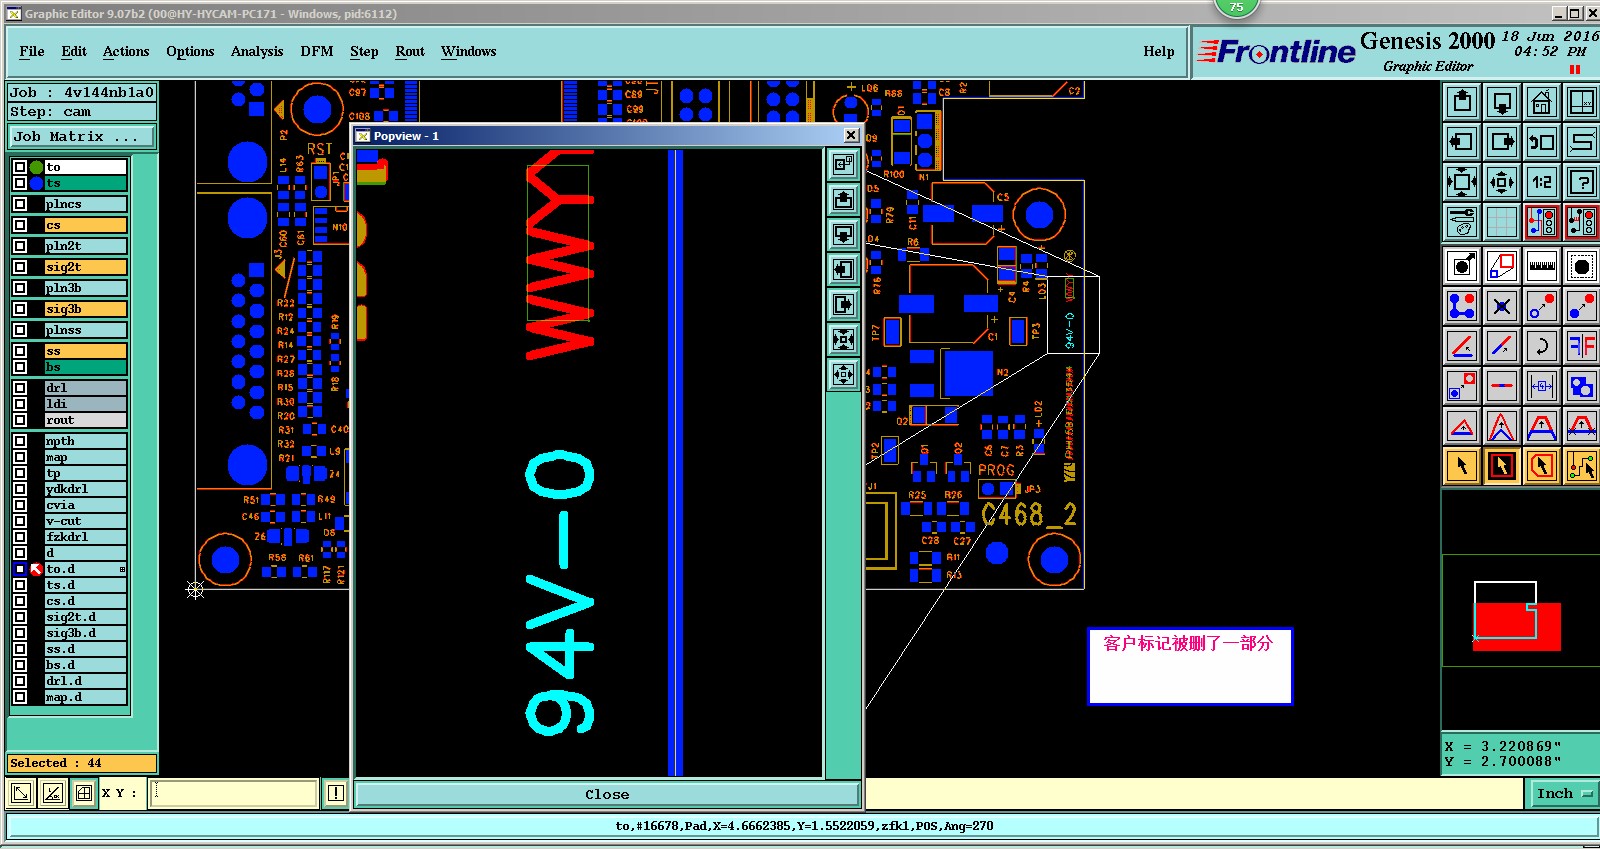The width and height of the screenshot is (1600, 849).
Task: Select the sig2t.d layer row
Action: pos(85,617)
